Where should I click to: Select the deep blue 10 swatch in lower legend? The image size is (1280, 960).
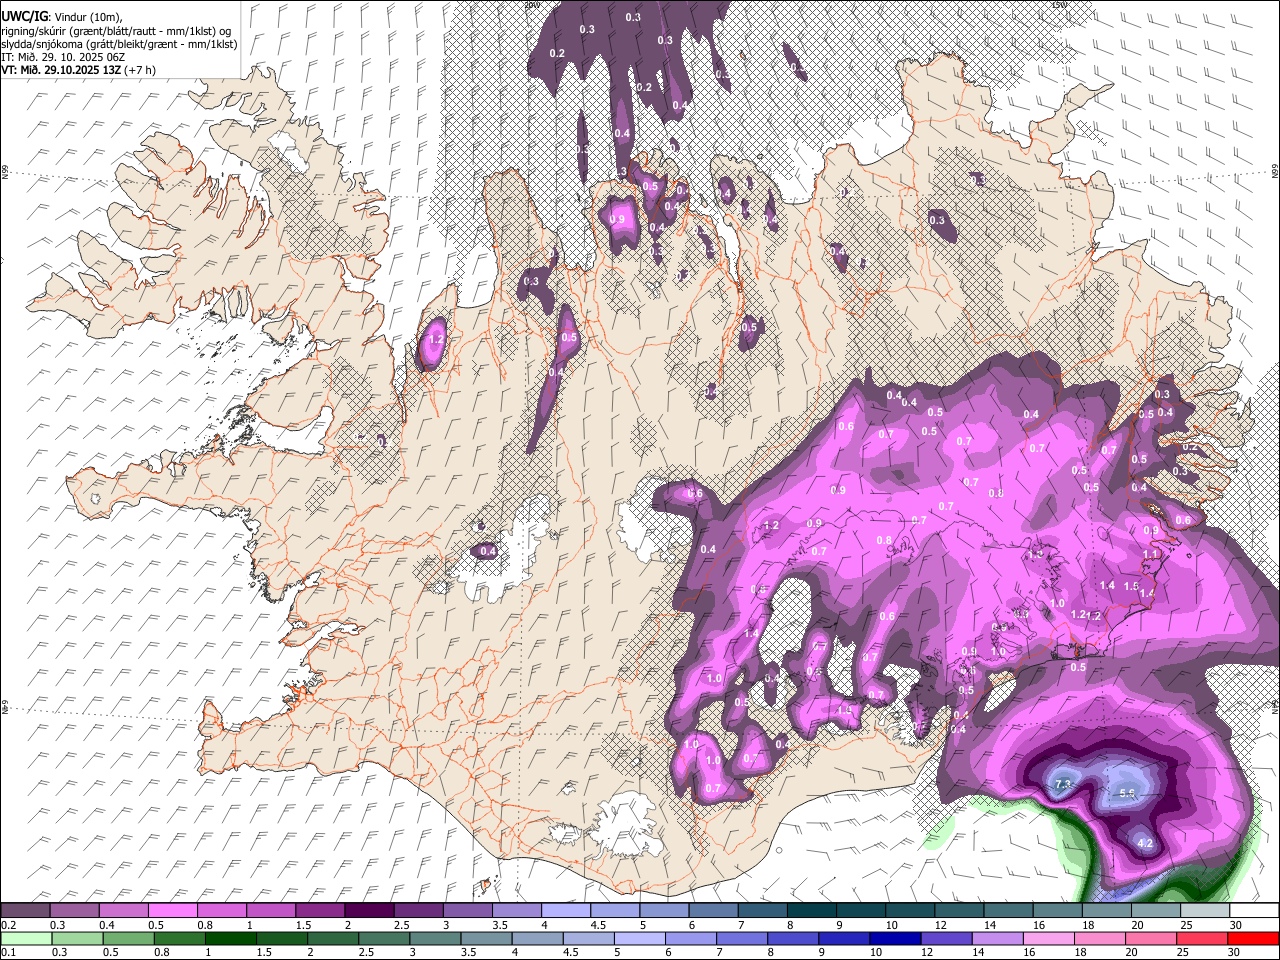click(x=895, y=939)
